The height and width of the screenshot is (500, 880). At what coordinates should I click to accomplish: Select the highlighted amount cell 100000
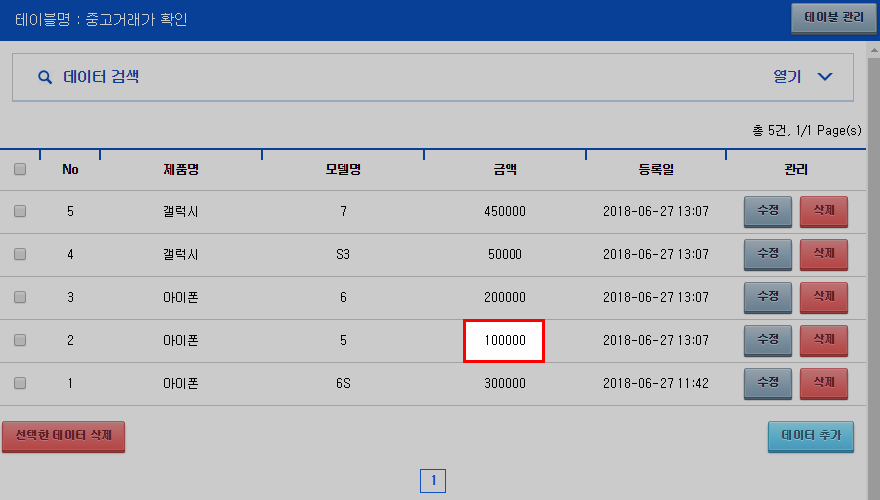coord(504,341)
